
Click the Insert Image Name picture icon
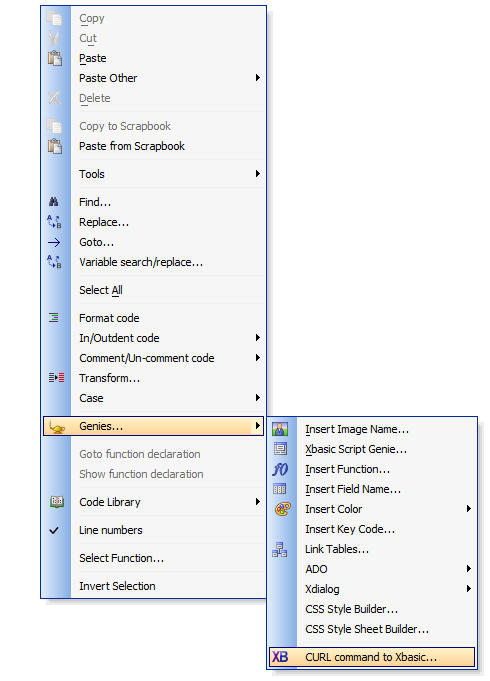click(x=280, y=429)
